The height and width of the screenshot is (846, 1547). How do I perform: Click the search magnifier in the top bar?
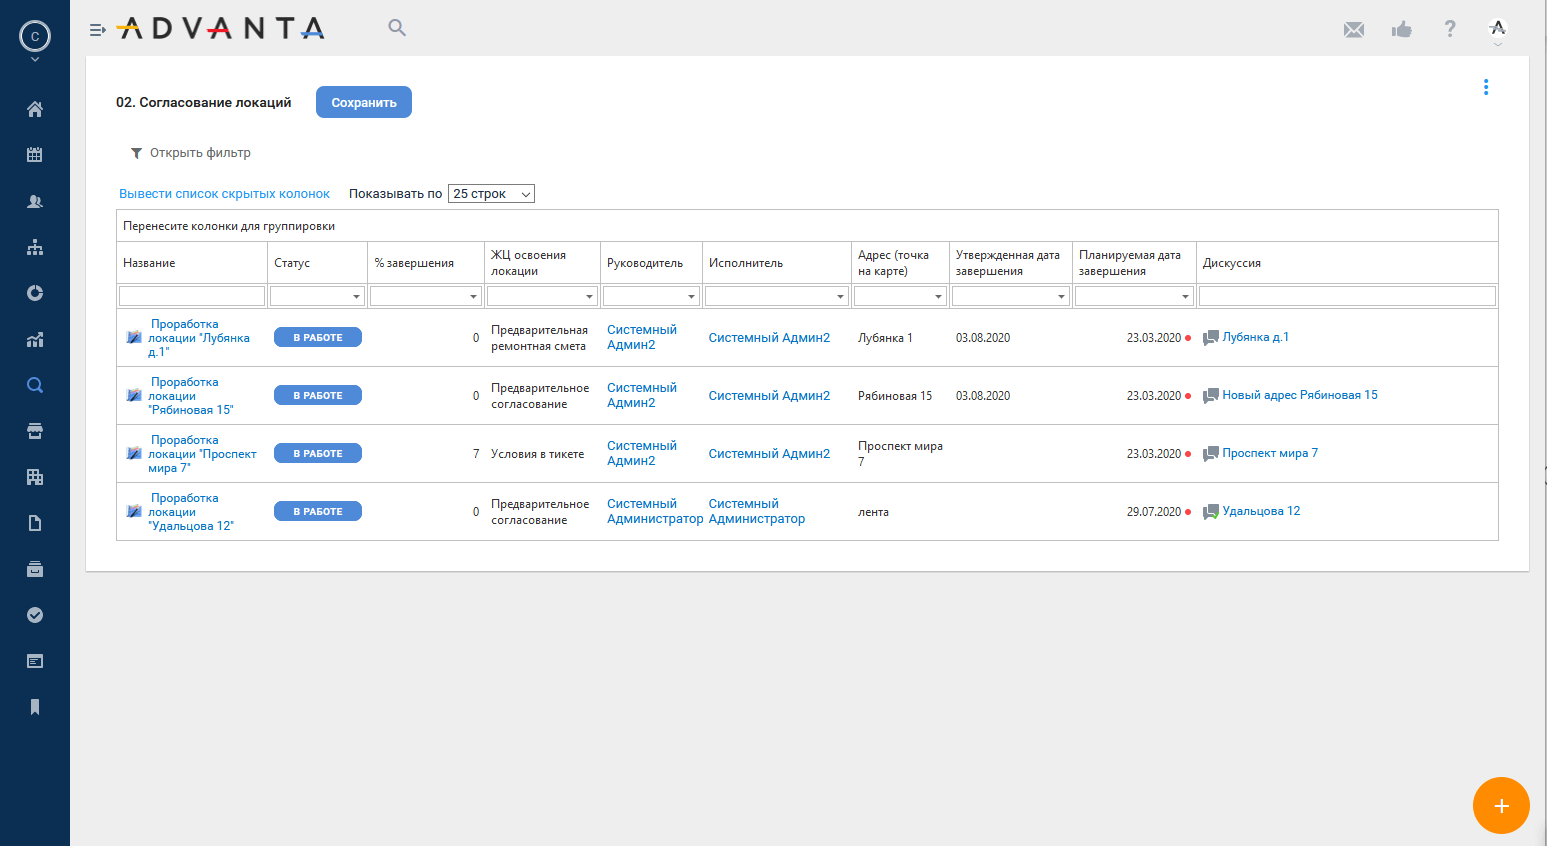tap(397, 28)
